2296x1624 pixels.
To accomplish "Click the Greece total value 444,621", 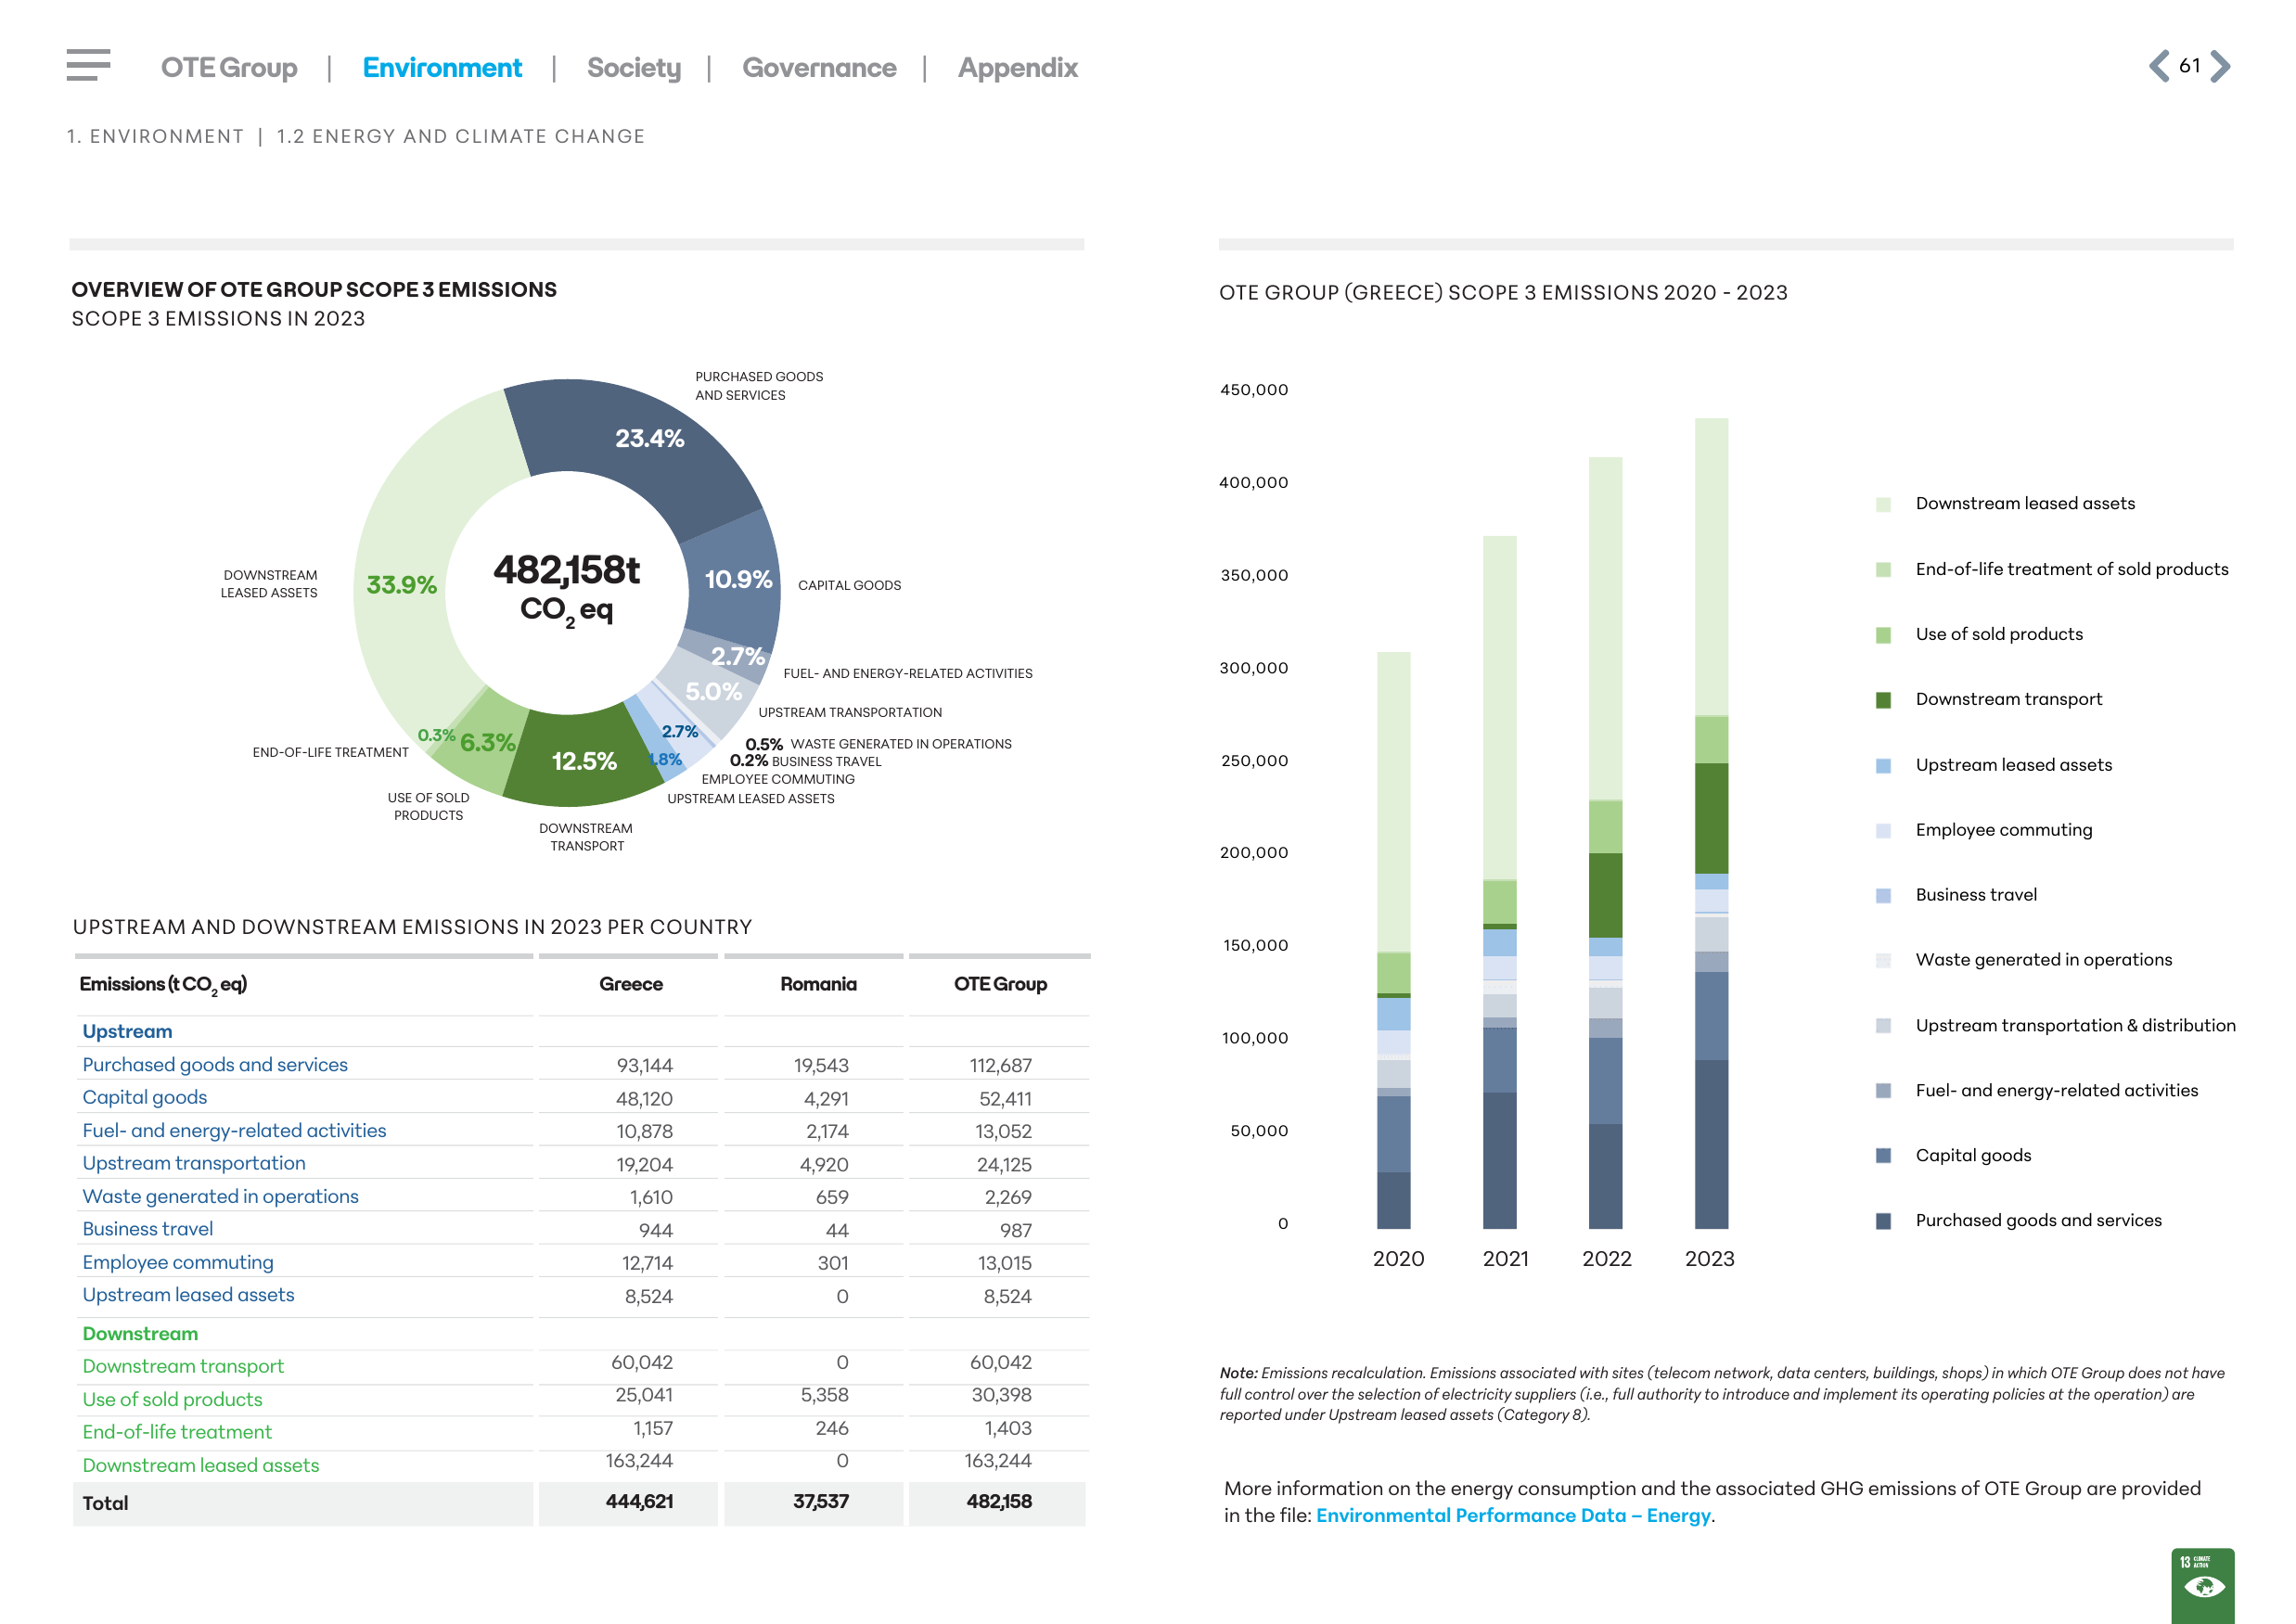I will [x=639, y=1502].
